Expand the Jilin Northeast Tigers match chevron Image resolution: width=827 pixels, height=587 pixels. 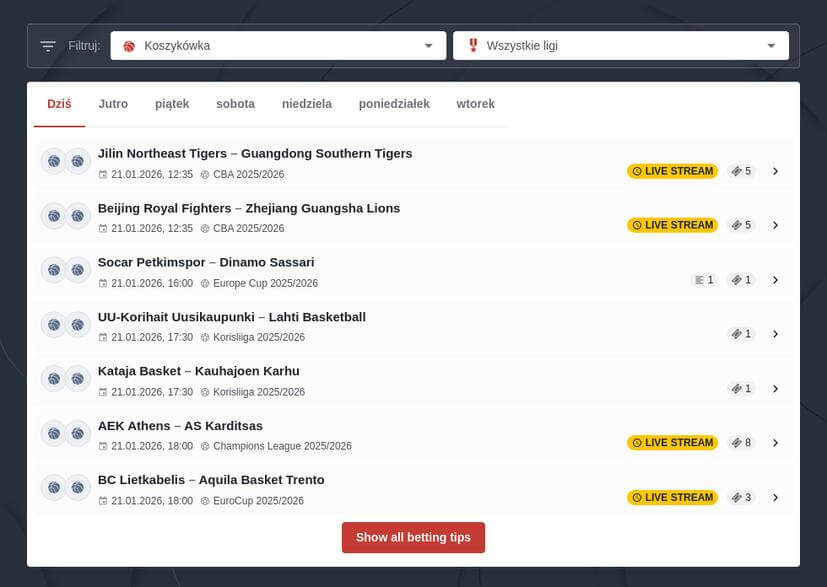775,171
